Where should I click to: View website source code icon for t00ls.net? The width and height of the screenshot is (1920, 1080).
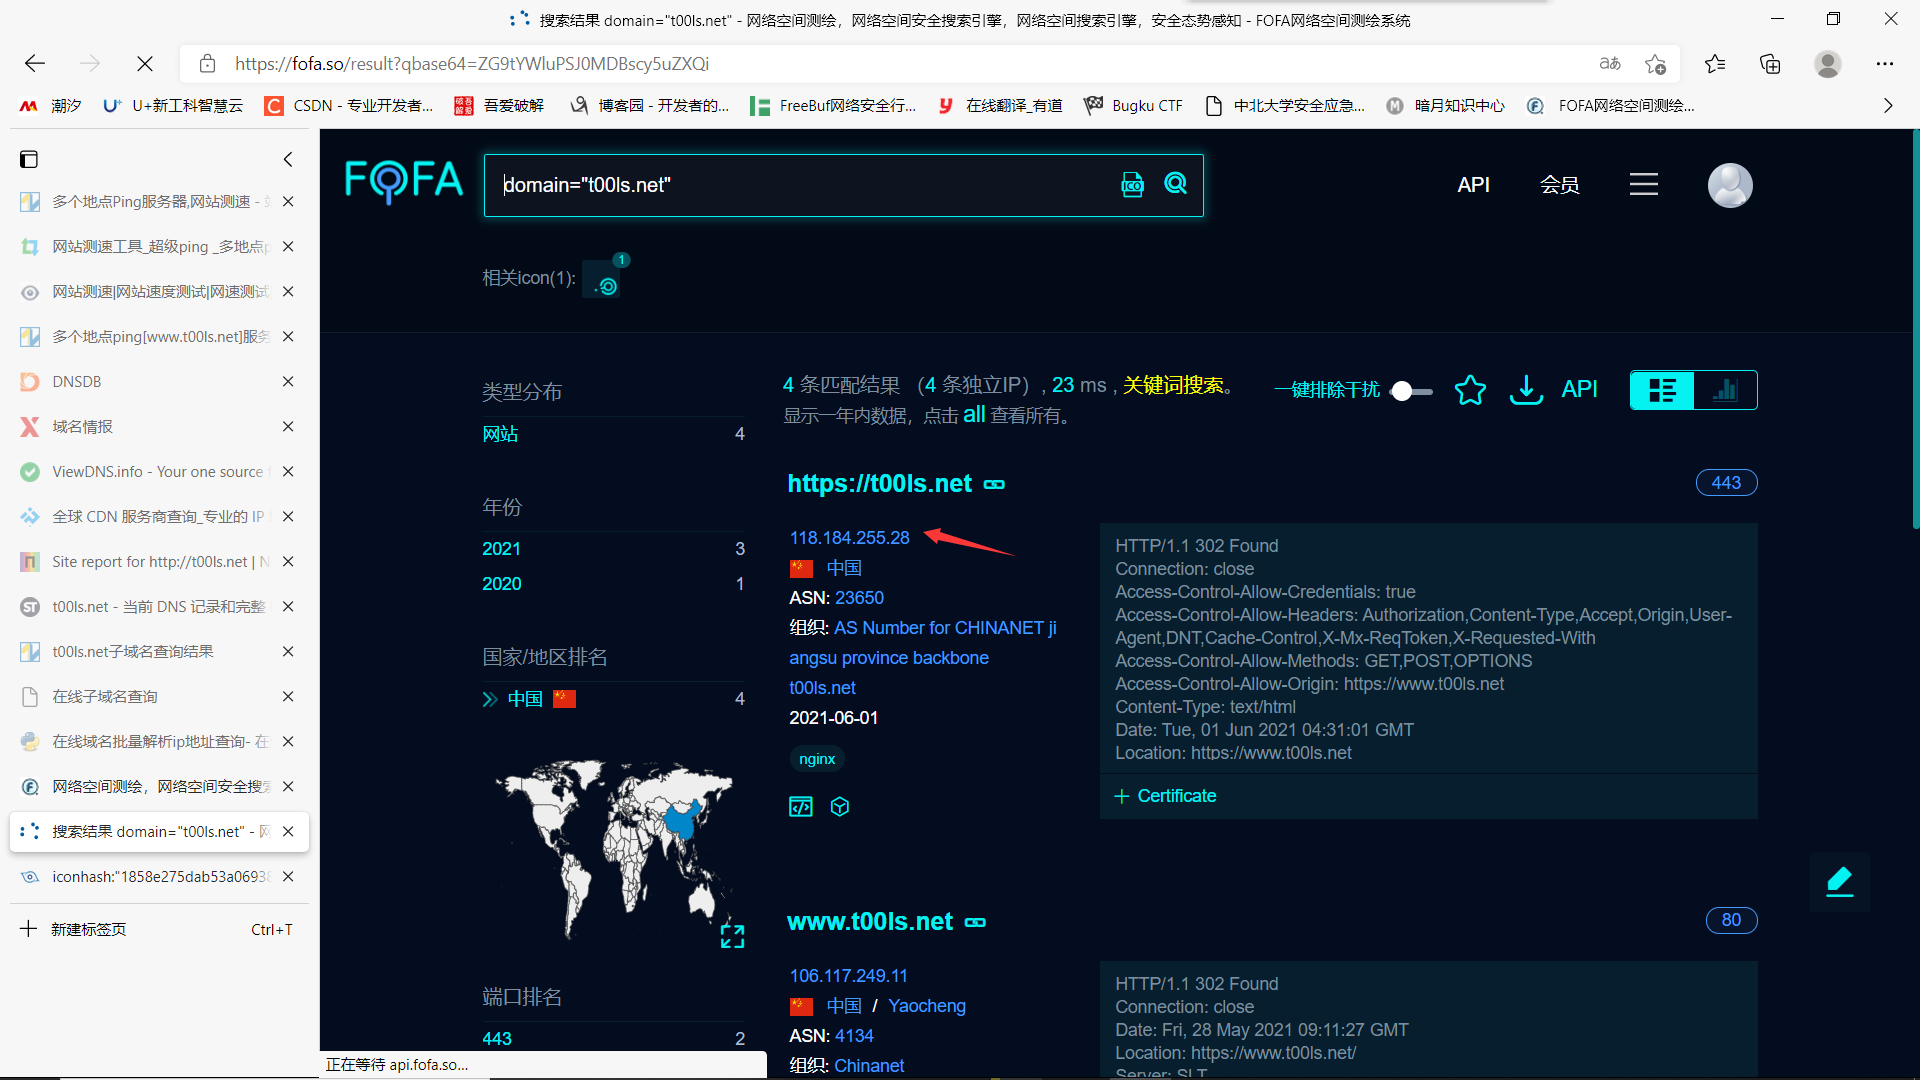pyautogui.click(x=801, y=807)
